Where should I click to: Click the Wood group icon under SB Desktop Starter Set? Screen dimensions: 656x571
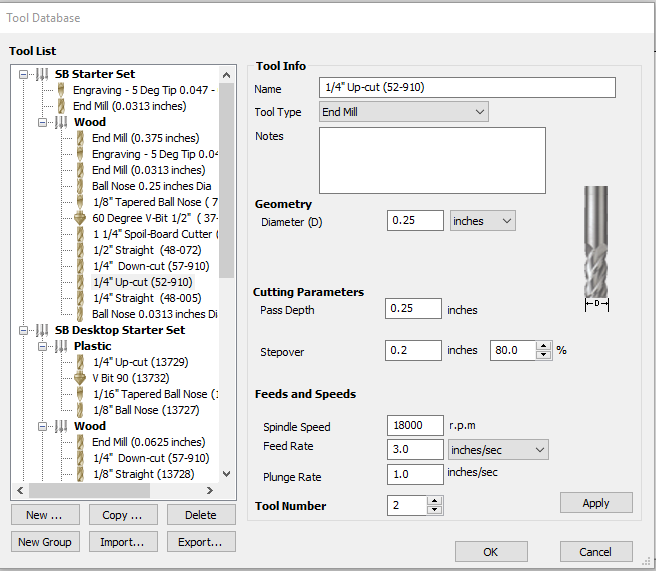coord(61,426)
